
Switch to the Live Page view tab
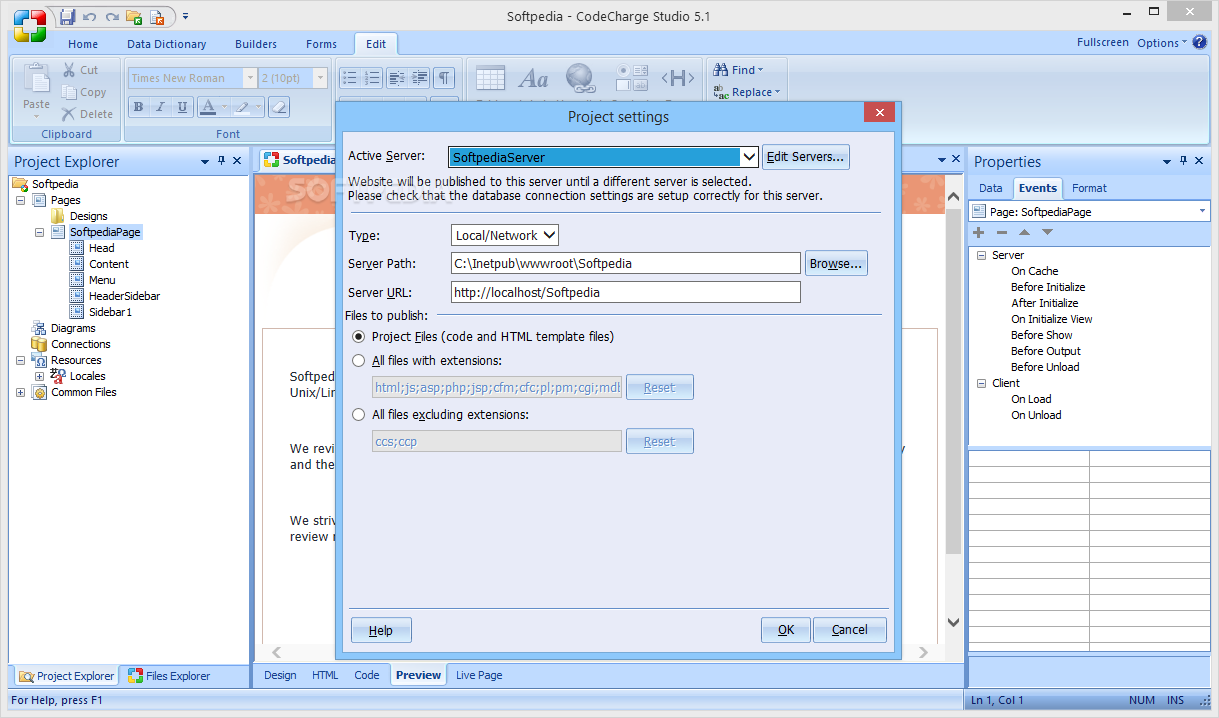pyautogui.click(x=479, y=675)
